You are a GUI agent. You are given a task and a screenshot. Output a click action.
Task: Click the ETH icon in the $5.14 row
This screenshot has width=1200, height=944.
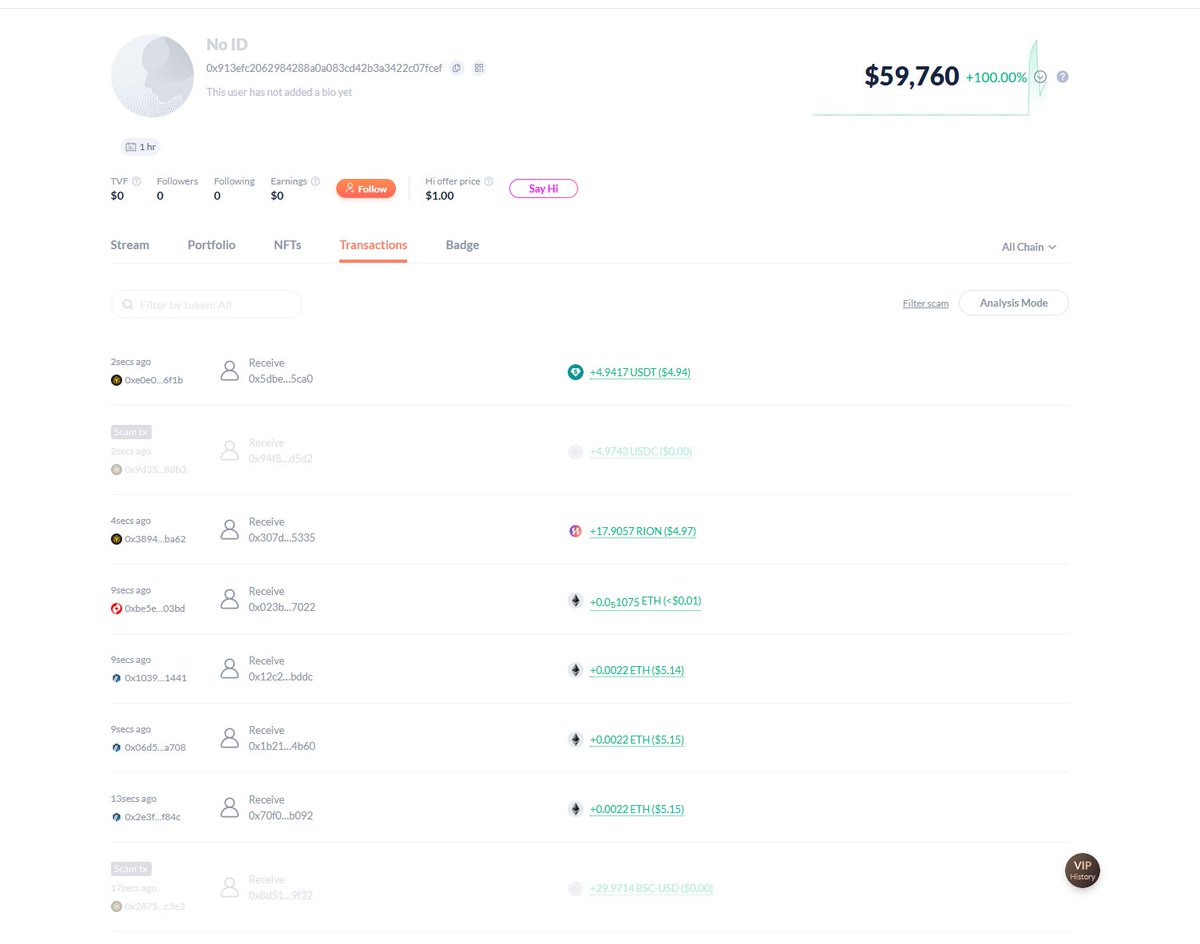click(x=575, y=670)
